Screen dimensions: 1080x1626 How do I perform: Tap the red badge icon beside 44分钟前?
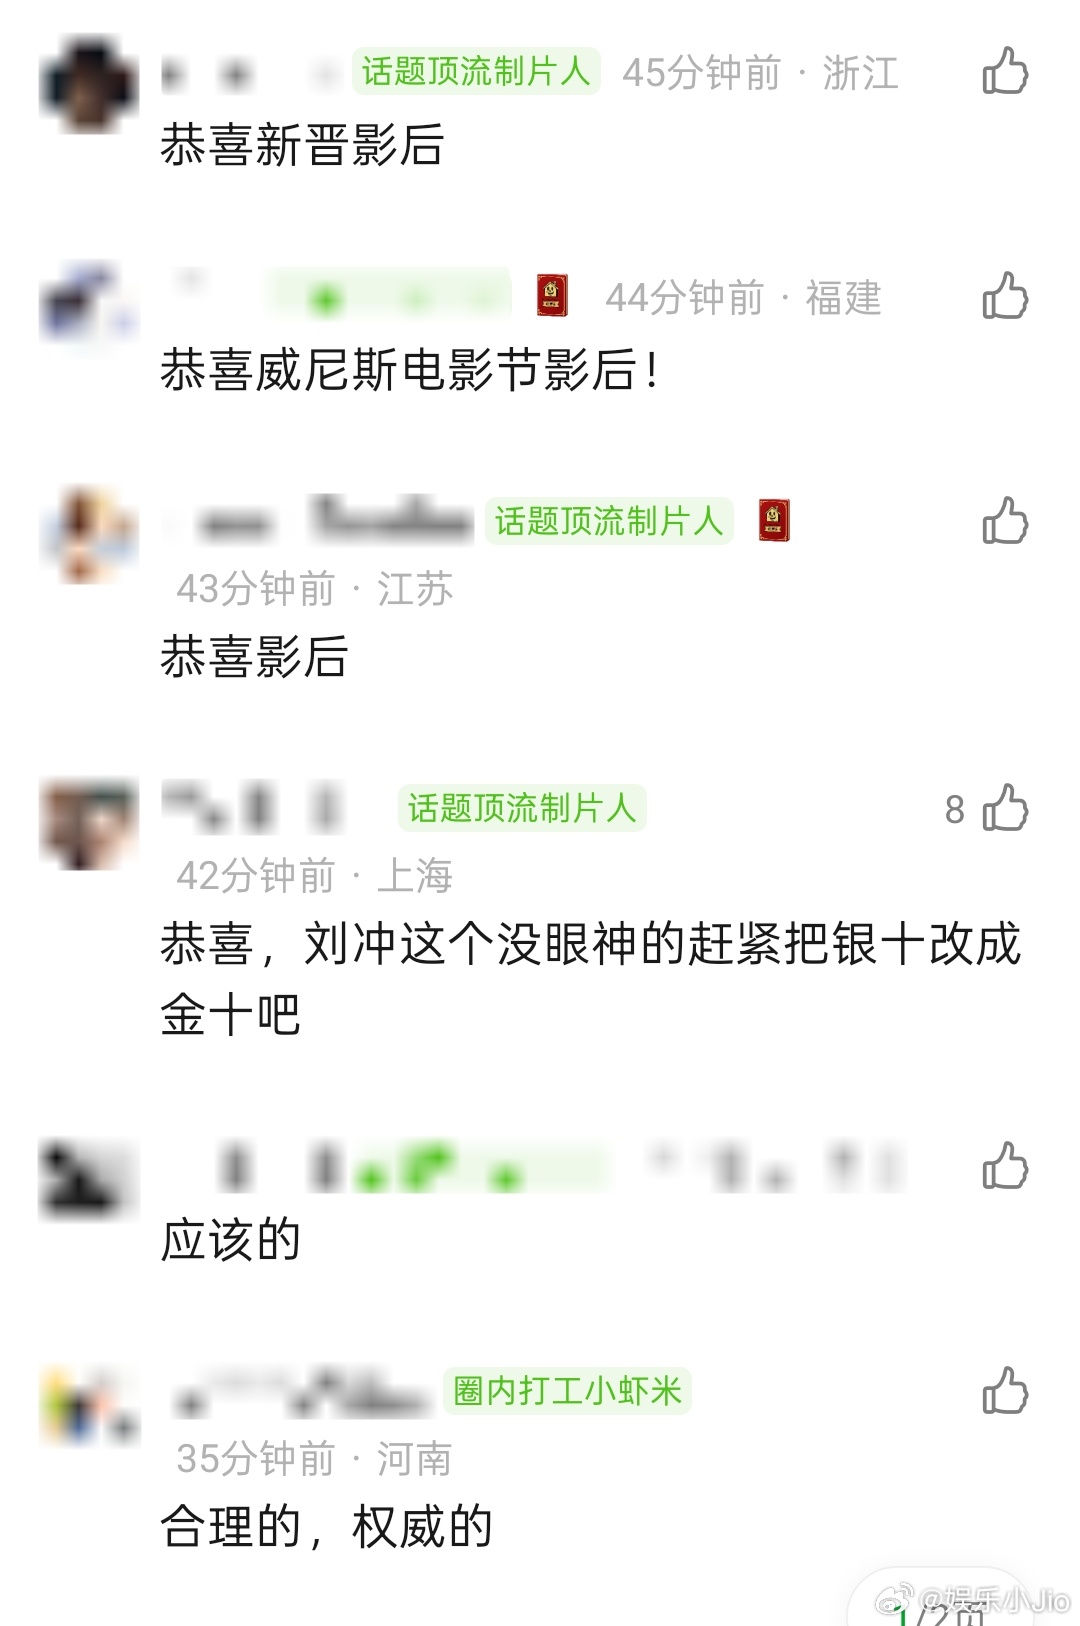coord(552,296)
